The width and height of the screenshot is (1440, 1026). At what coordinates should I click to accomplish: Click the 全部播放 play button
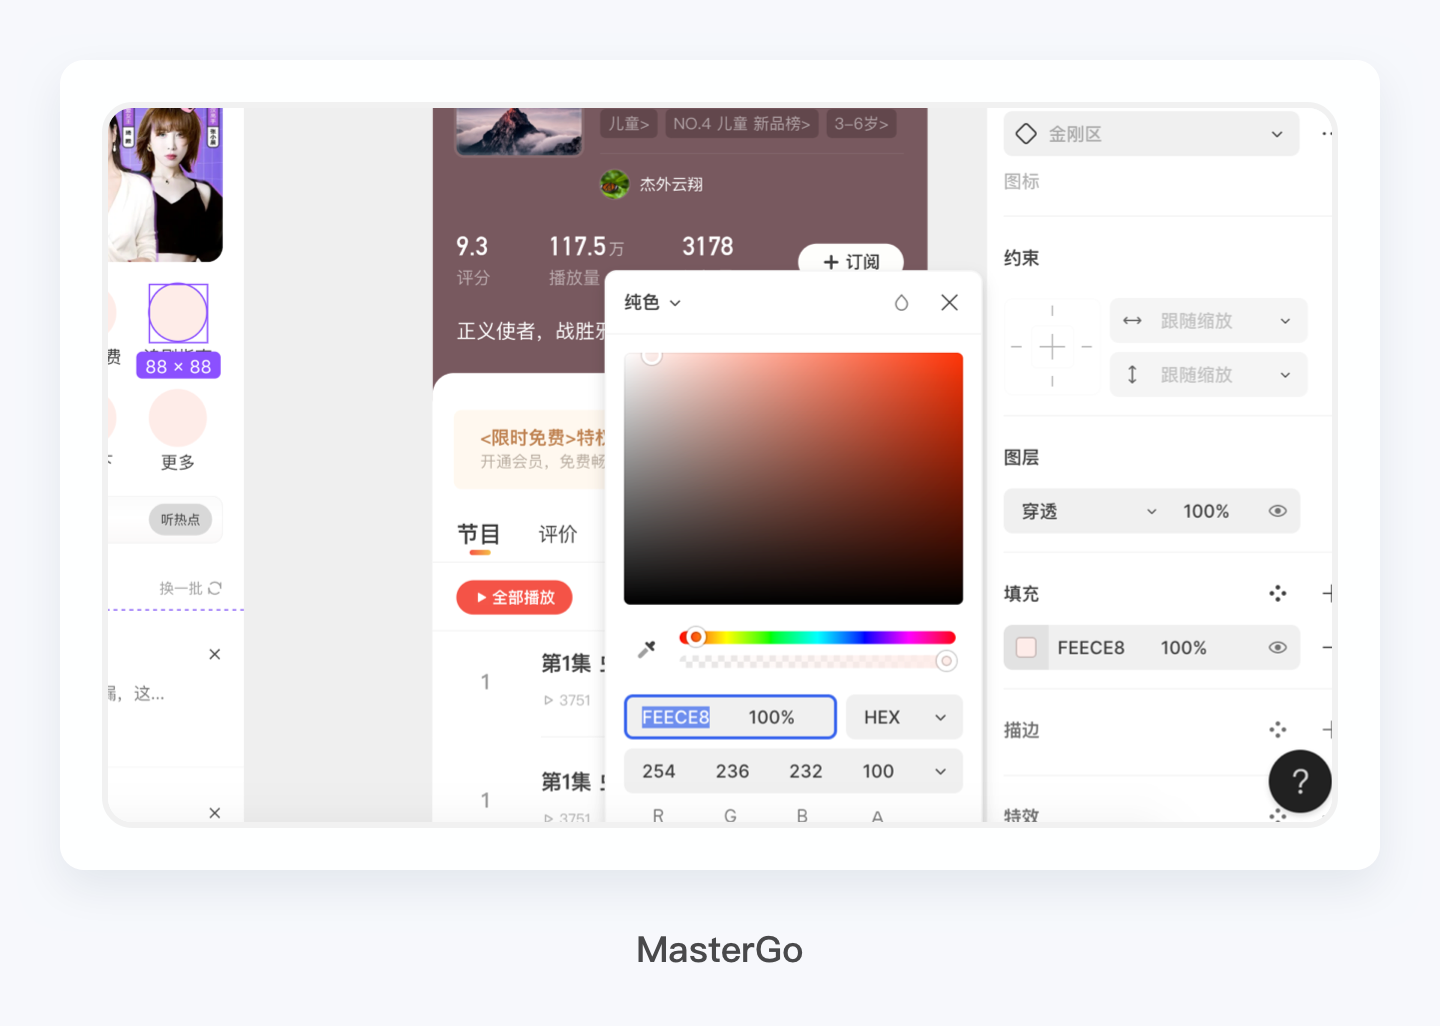tap(514, 597)
